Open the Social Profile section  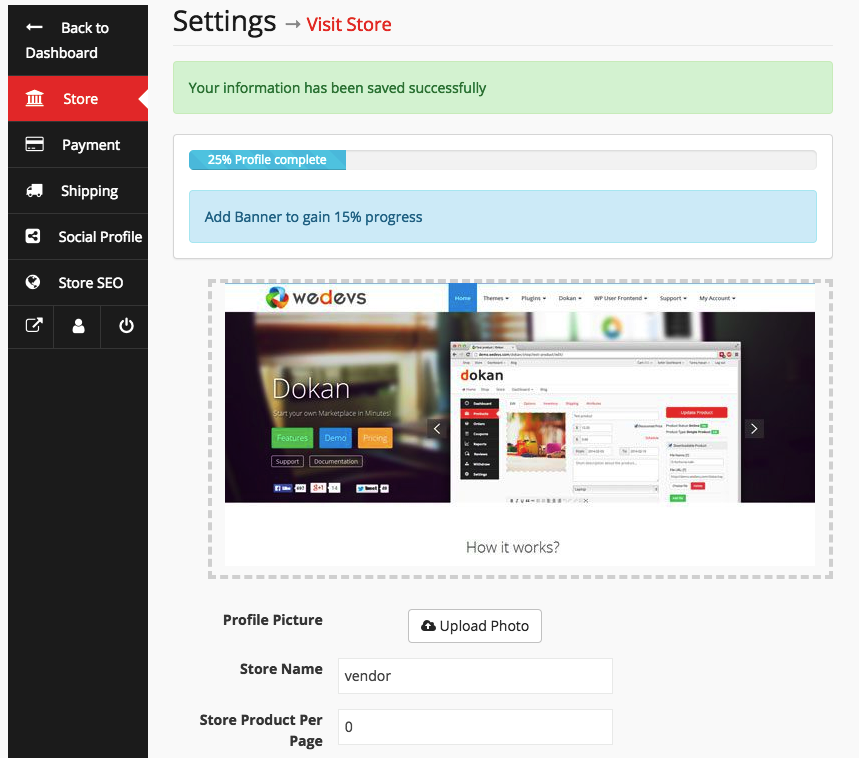[x=78, y=237]
